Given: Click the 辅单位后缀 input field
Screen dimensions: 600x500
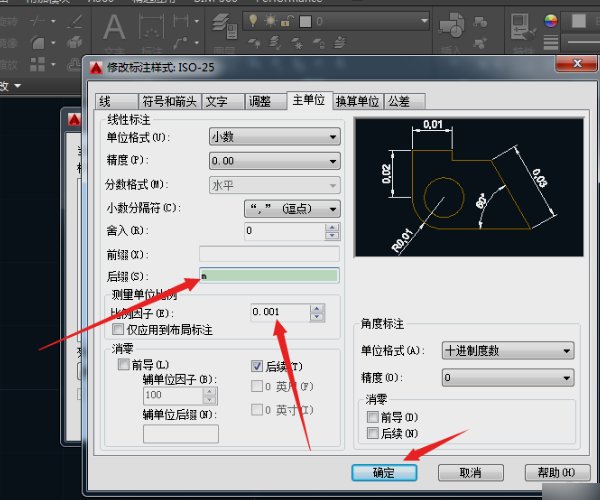Looking at the screenshot, I should point(181,434).
